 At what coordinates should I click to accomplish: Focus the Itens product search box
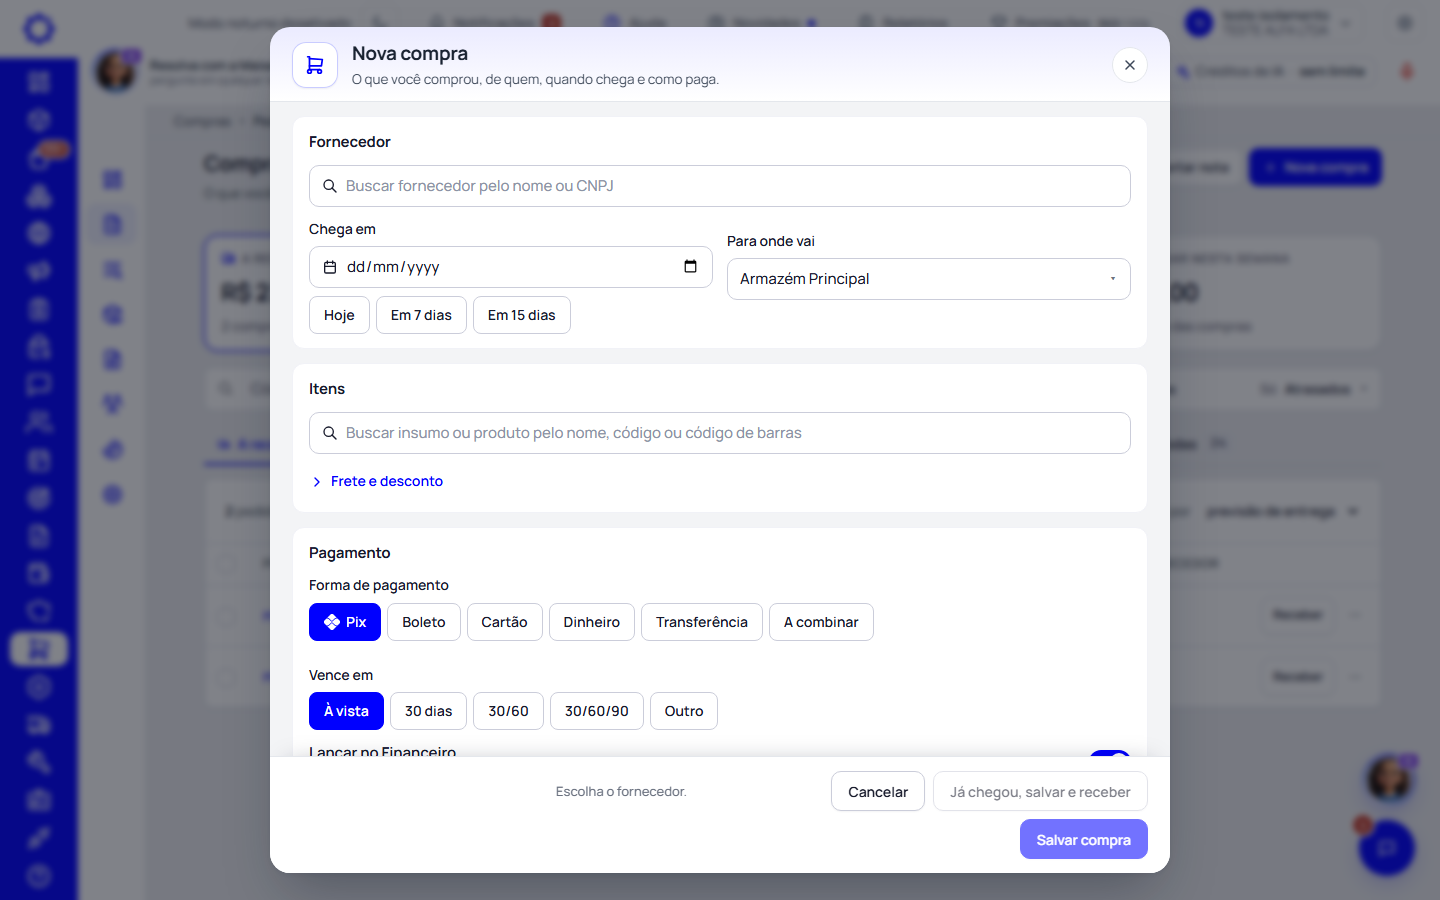720,433
